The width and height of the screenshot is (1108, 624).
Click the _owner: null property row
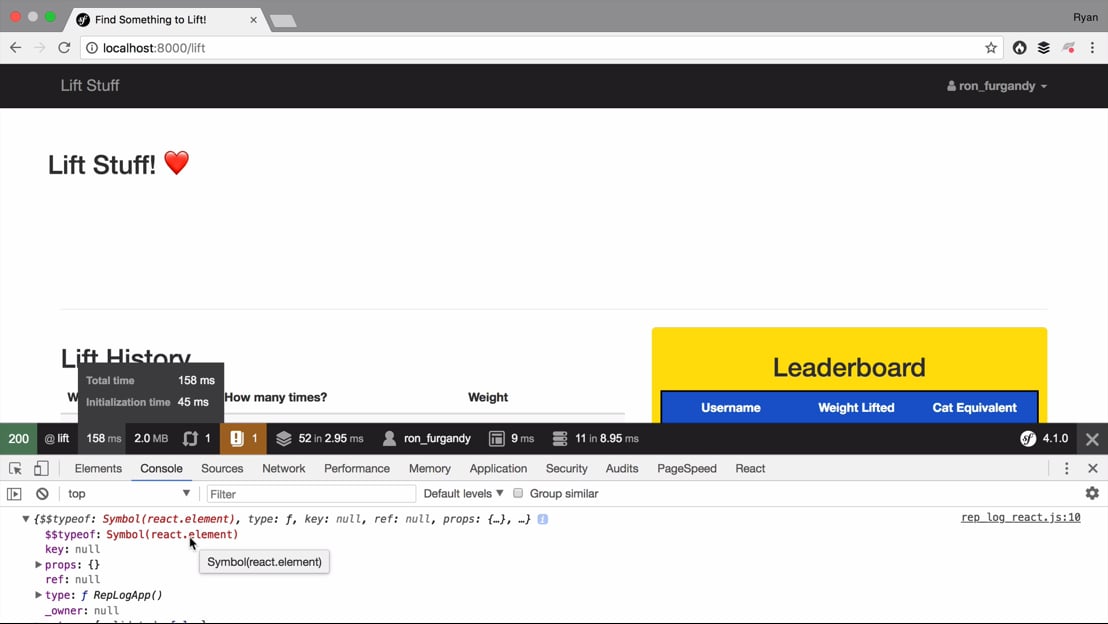coord(82,611)
